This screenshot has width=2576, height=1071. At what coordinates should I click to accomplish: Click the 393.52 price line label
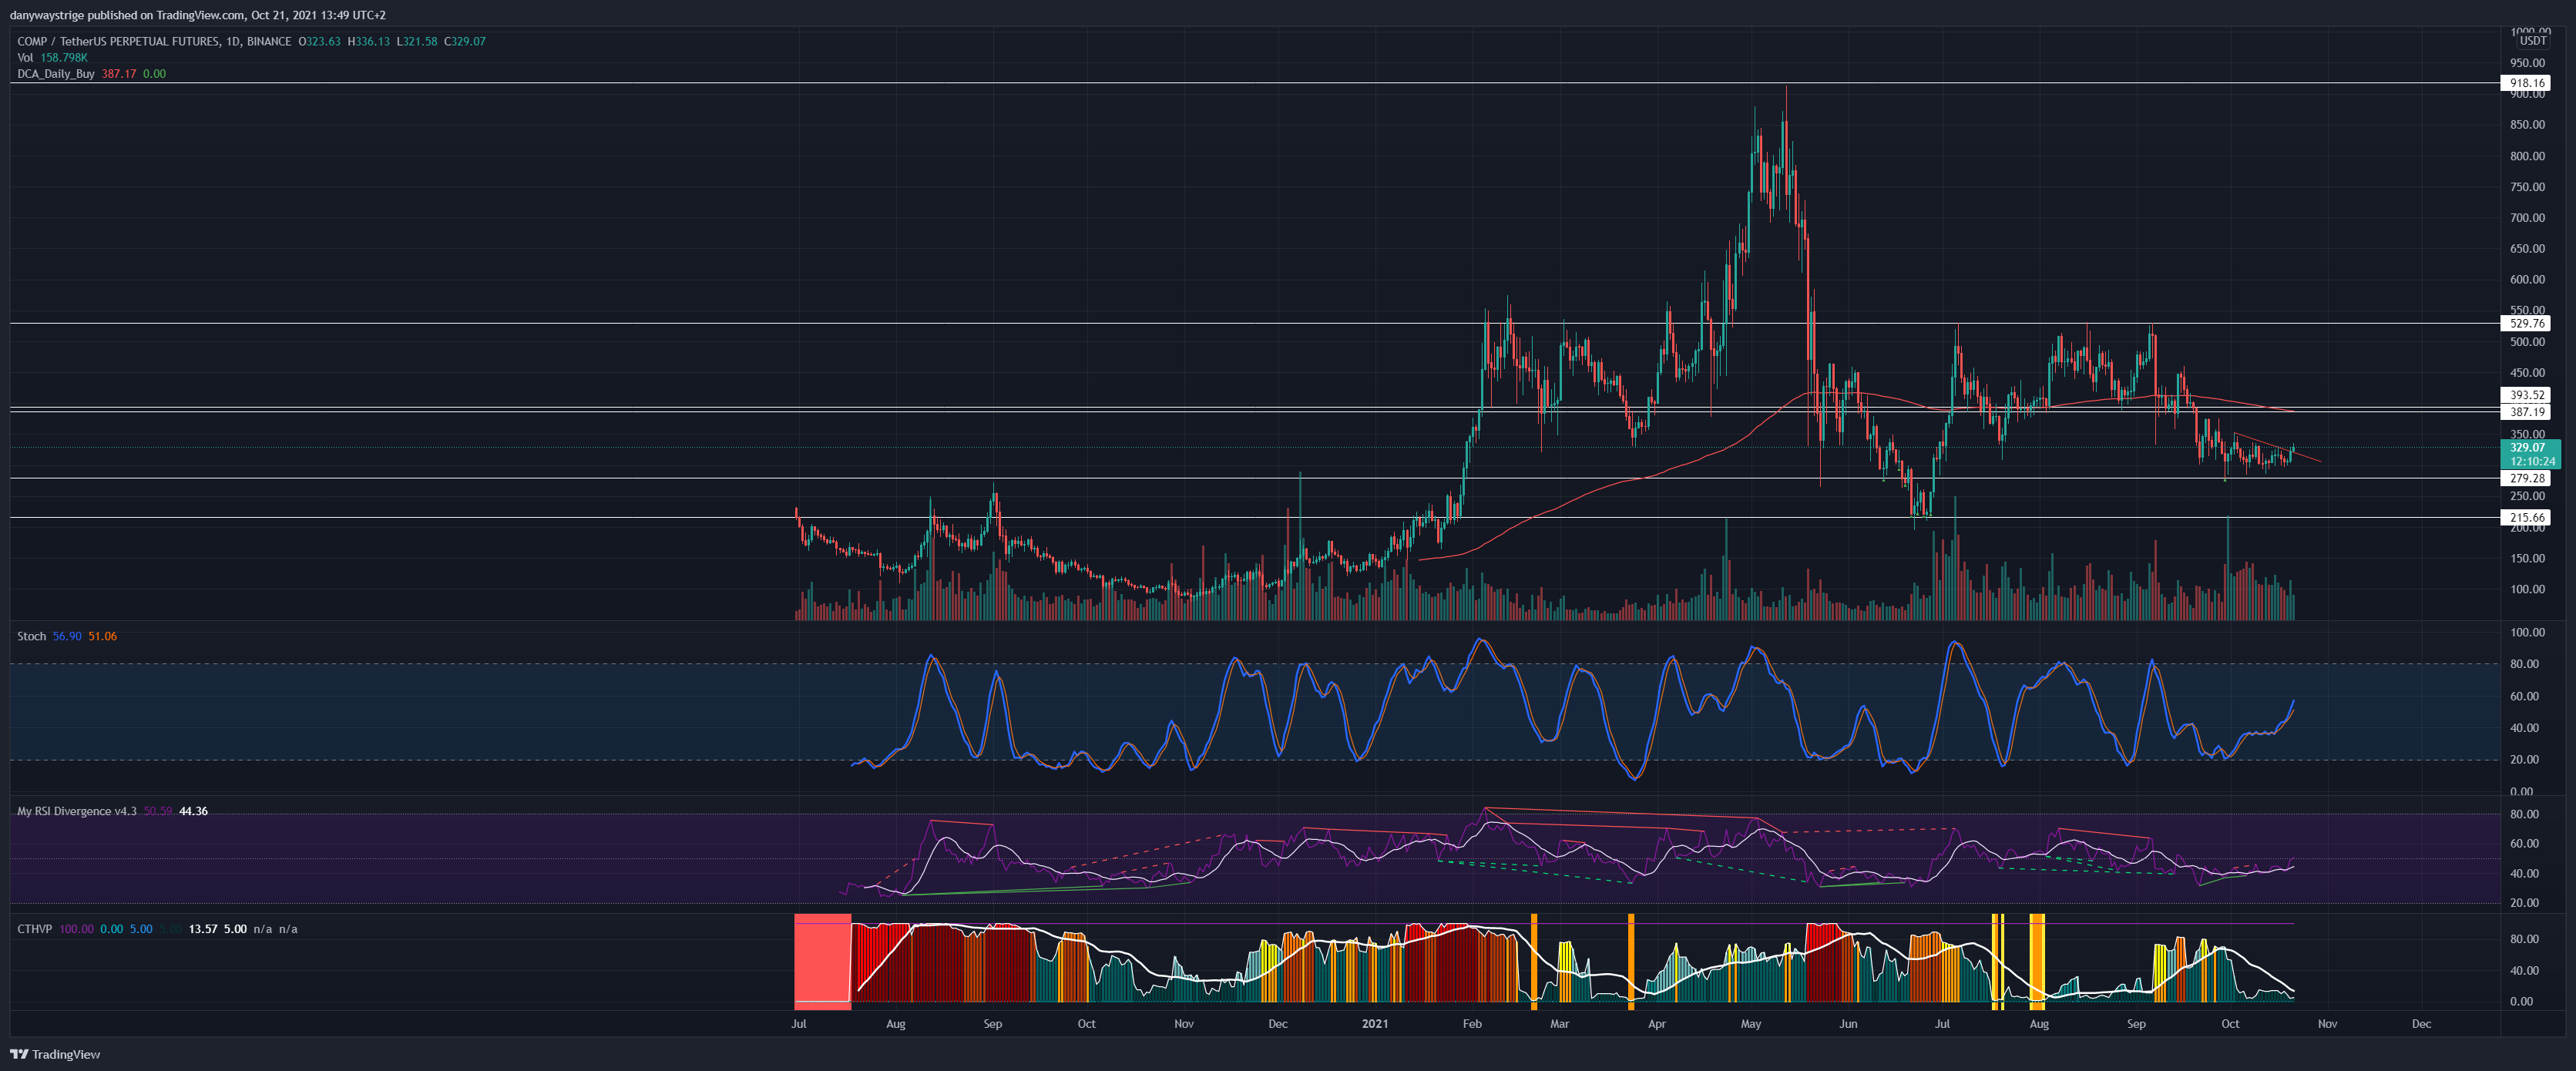point(2527,395)
